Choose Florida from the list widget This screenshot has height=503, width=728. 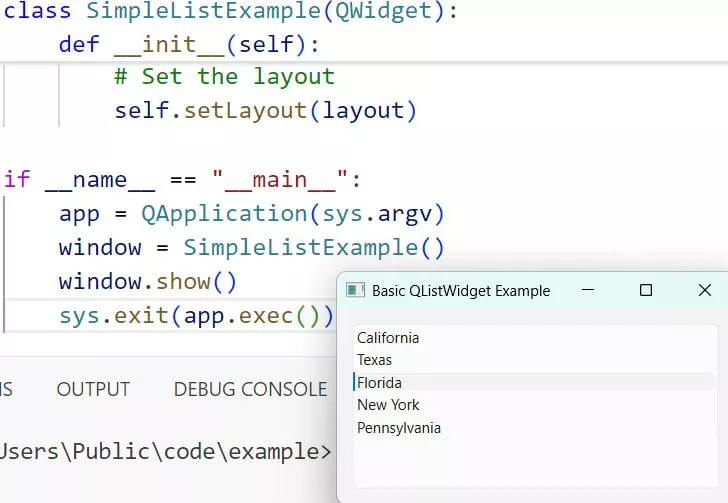click(380, 382)
